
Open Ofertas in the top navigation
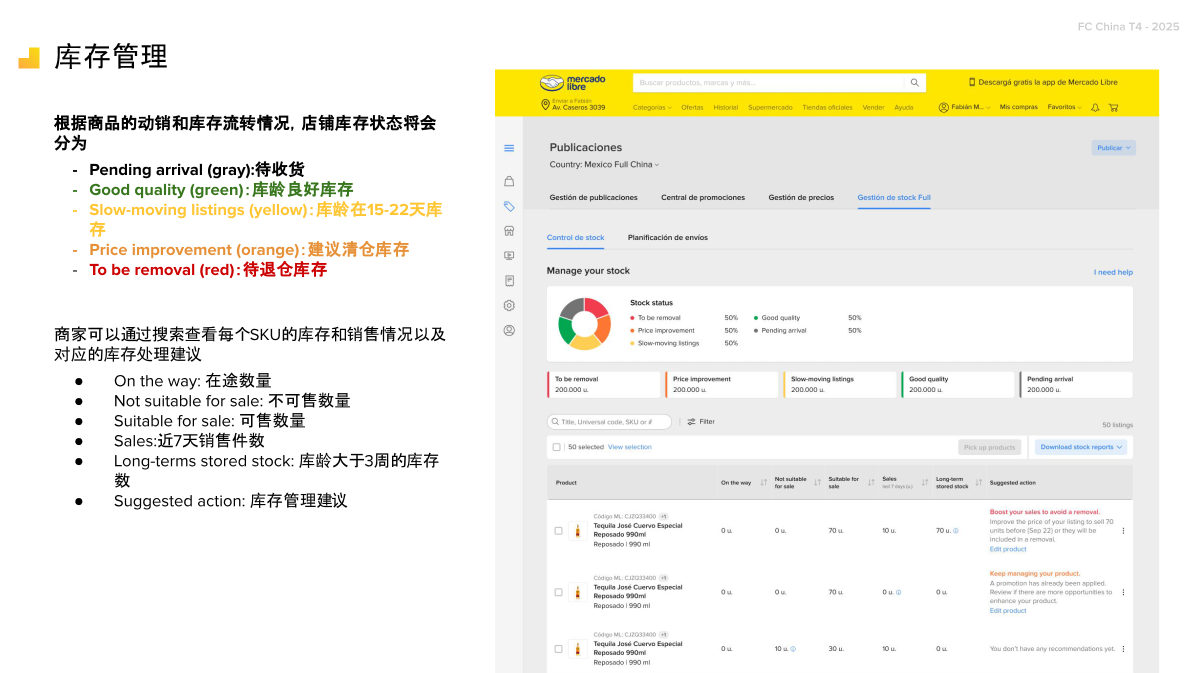point(692,108)
